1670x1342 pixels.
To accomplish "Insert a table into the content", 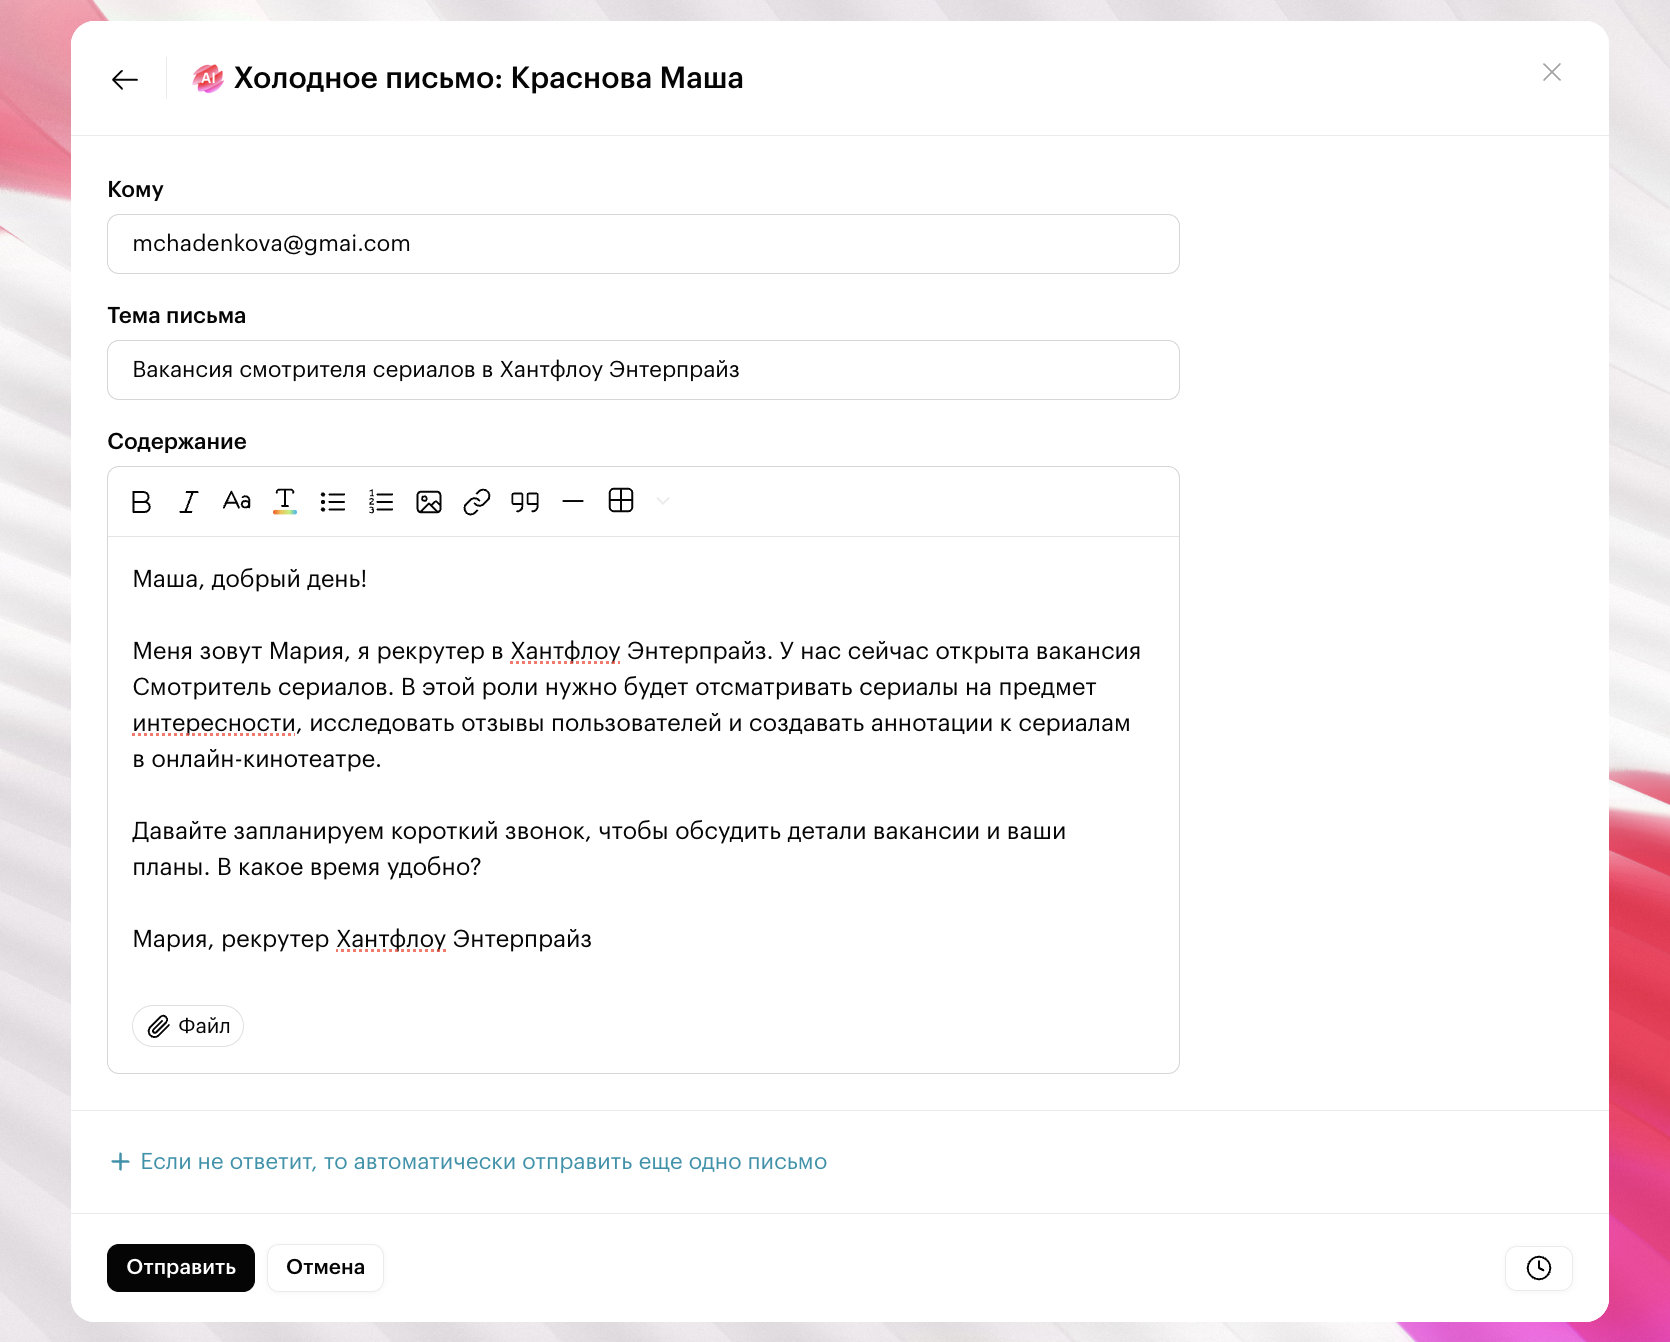I will click(x=621, y=501).
